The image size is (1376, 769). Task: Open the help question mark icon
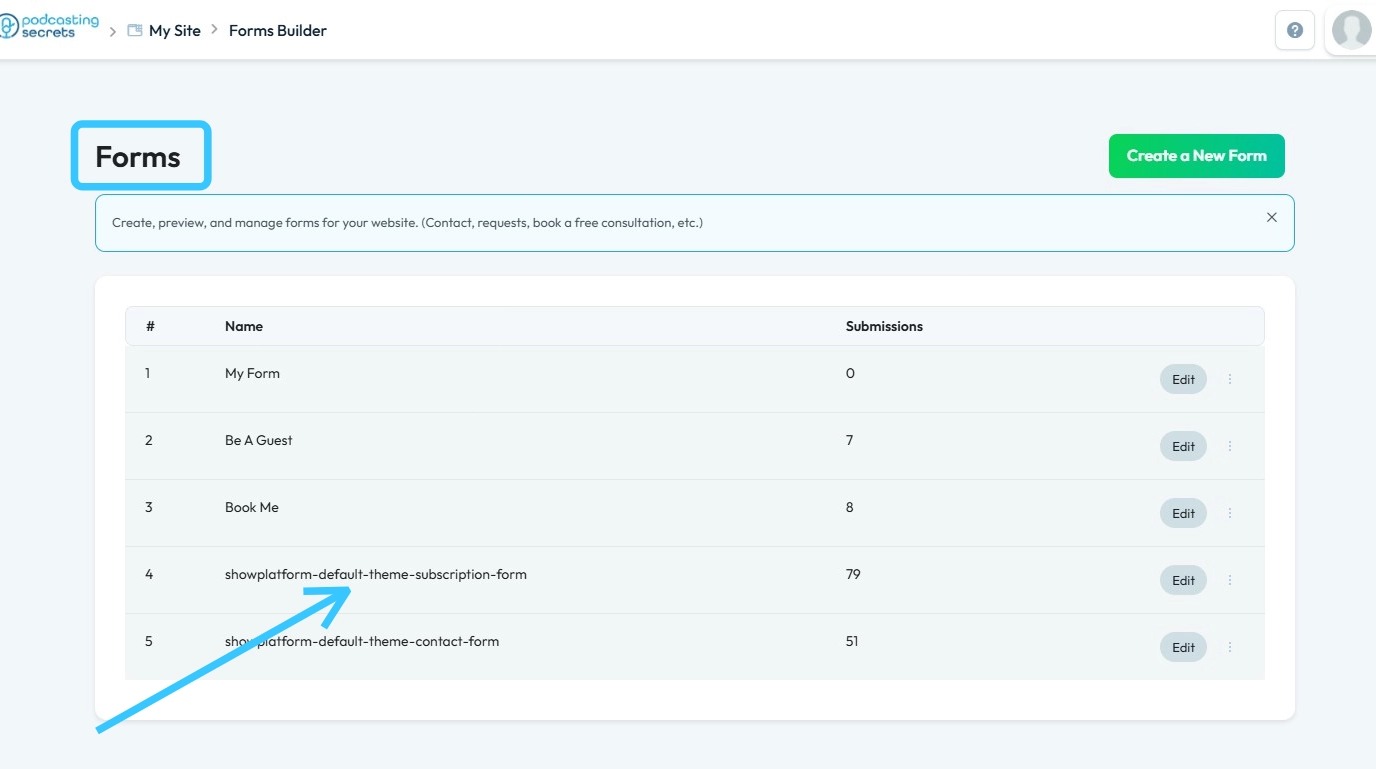1295,30
